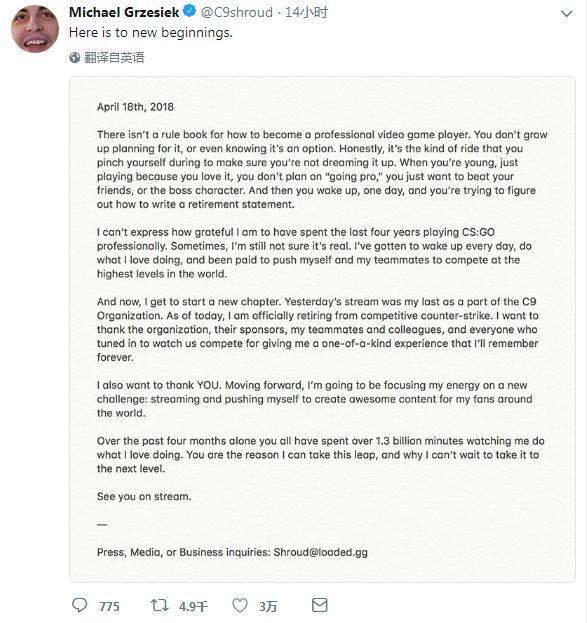Open the attached retirement statement image
This screenshot has height=623, width=587.
pyautogui.click(x=322, y=329)
